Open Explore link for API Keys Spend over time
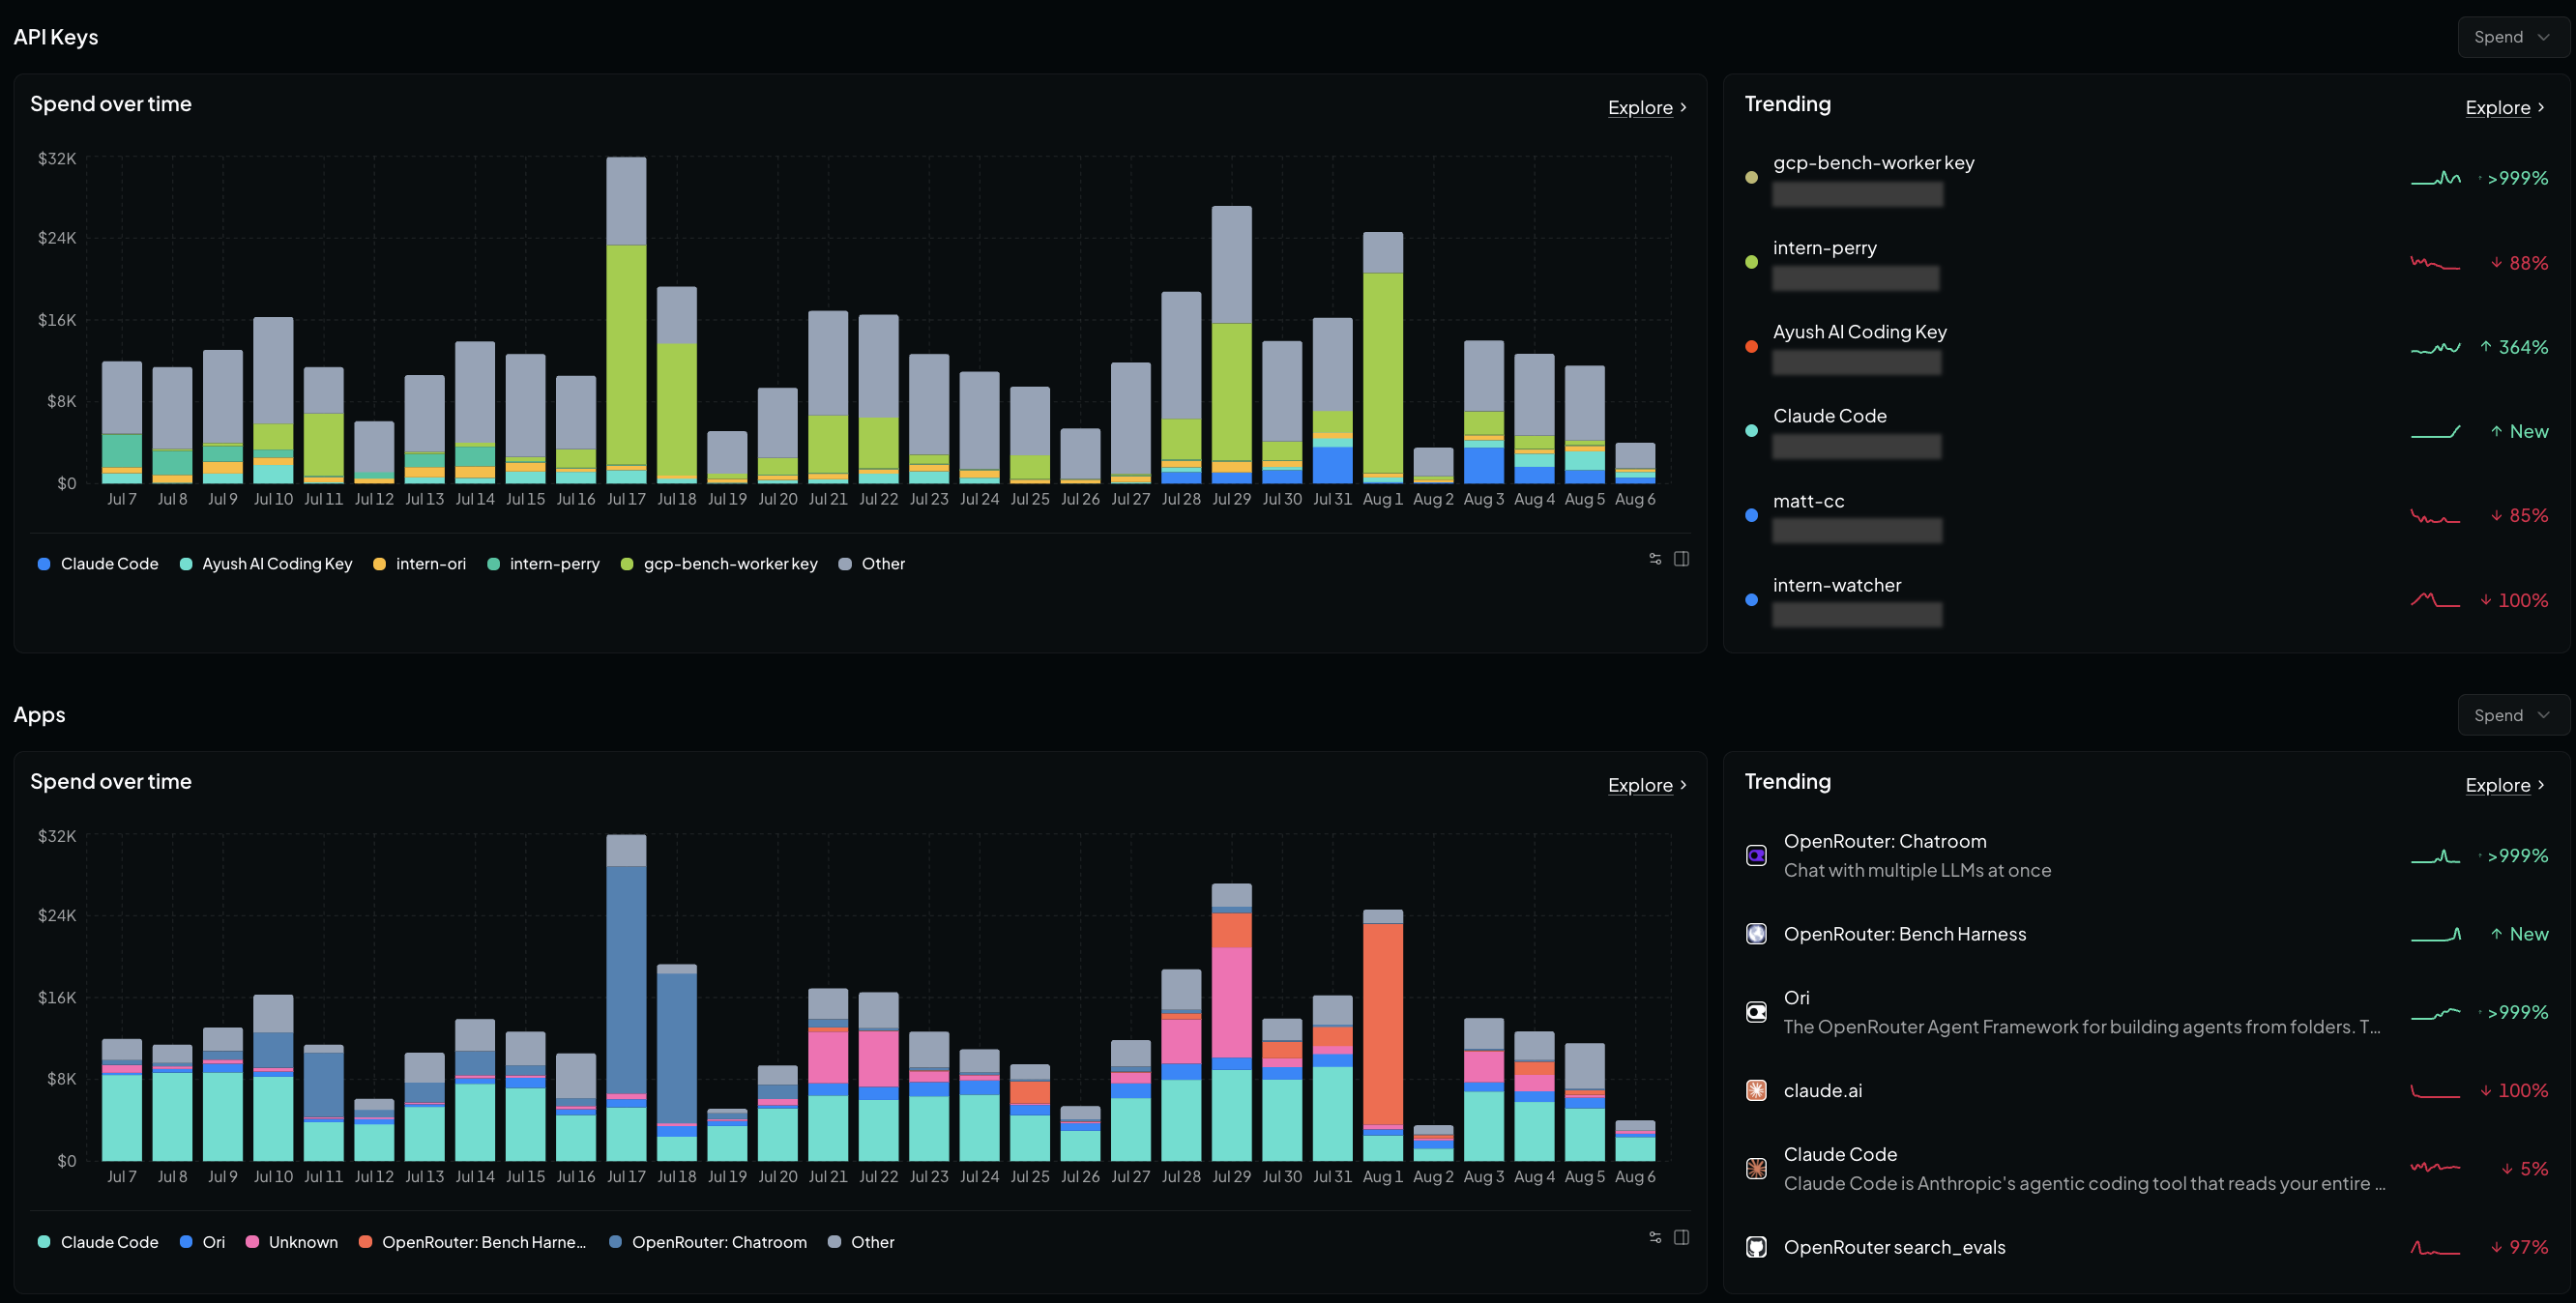This screenshot has height=1303, width=2576. [x=1647, y=107]
